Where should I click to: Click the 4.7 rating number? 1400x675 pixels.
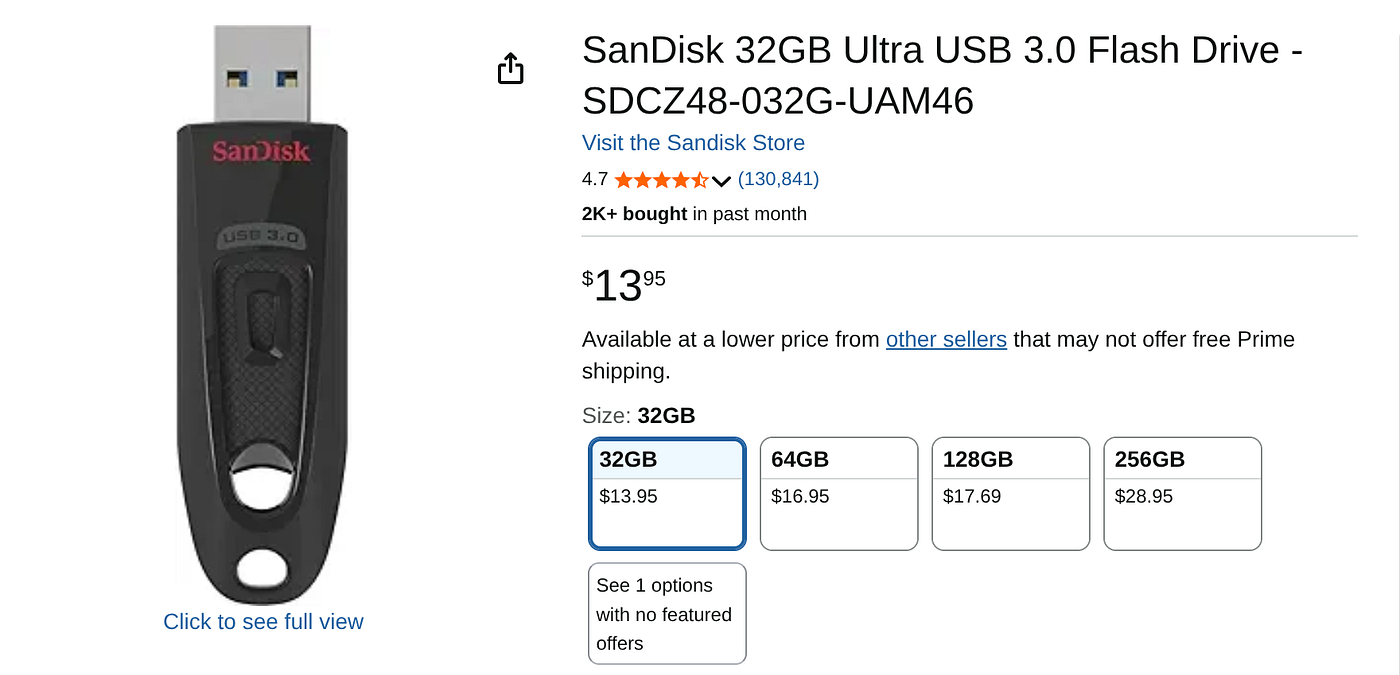(595, 180)
